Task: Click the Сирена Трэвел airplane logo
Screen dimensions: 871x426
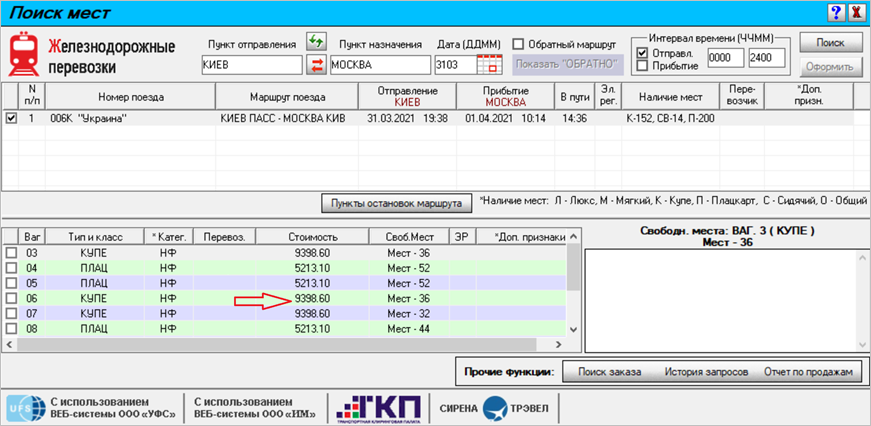Action: (x=494, y=409)
